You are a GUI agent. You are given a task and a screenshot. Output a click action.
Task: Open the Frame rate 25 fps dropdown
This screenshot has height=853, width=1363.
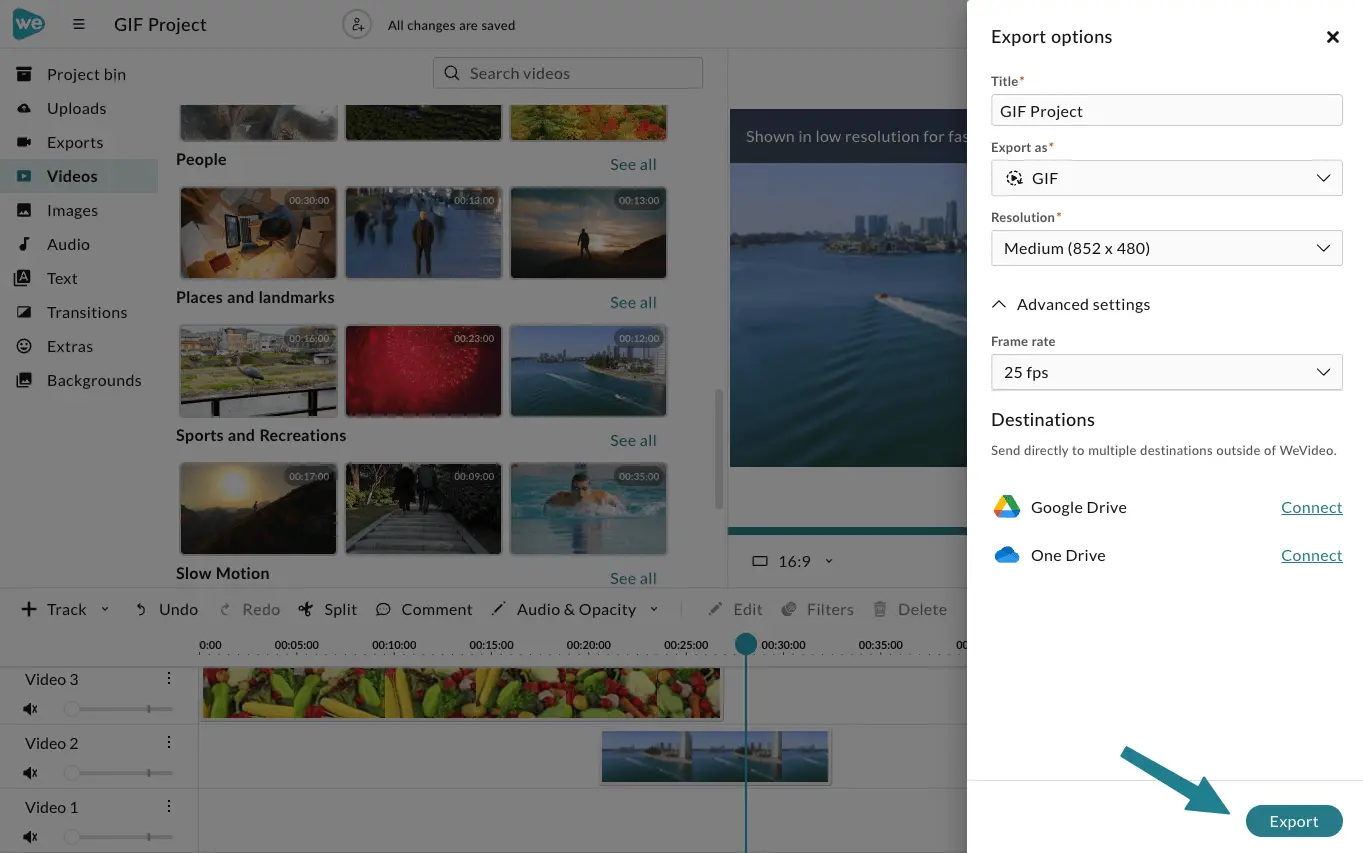pyautogui.click(x=1166, y=372)
